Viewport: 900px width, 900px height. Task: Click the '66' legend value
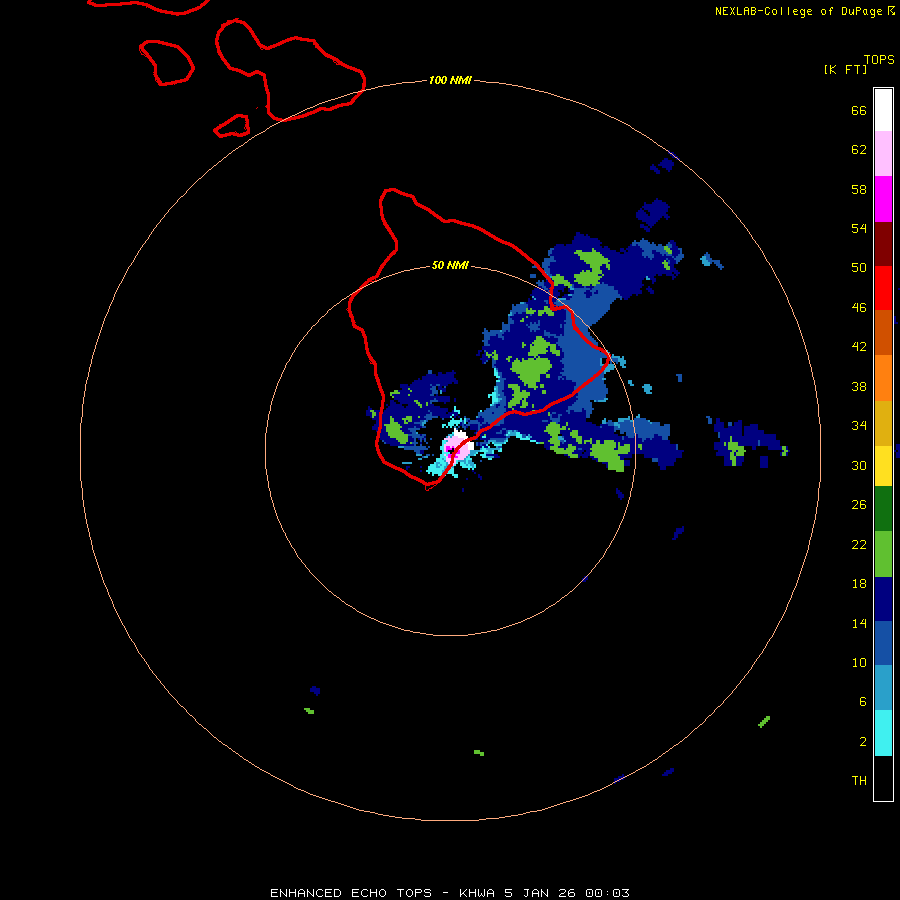859,111
